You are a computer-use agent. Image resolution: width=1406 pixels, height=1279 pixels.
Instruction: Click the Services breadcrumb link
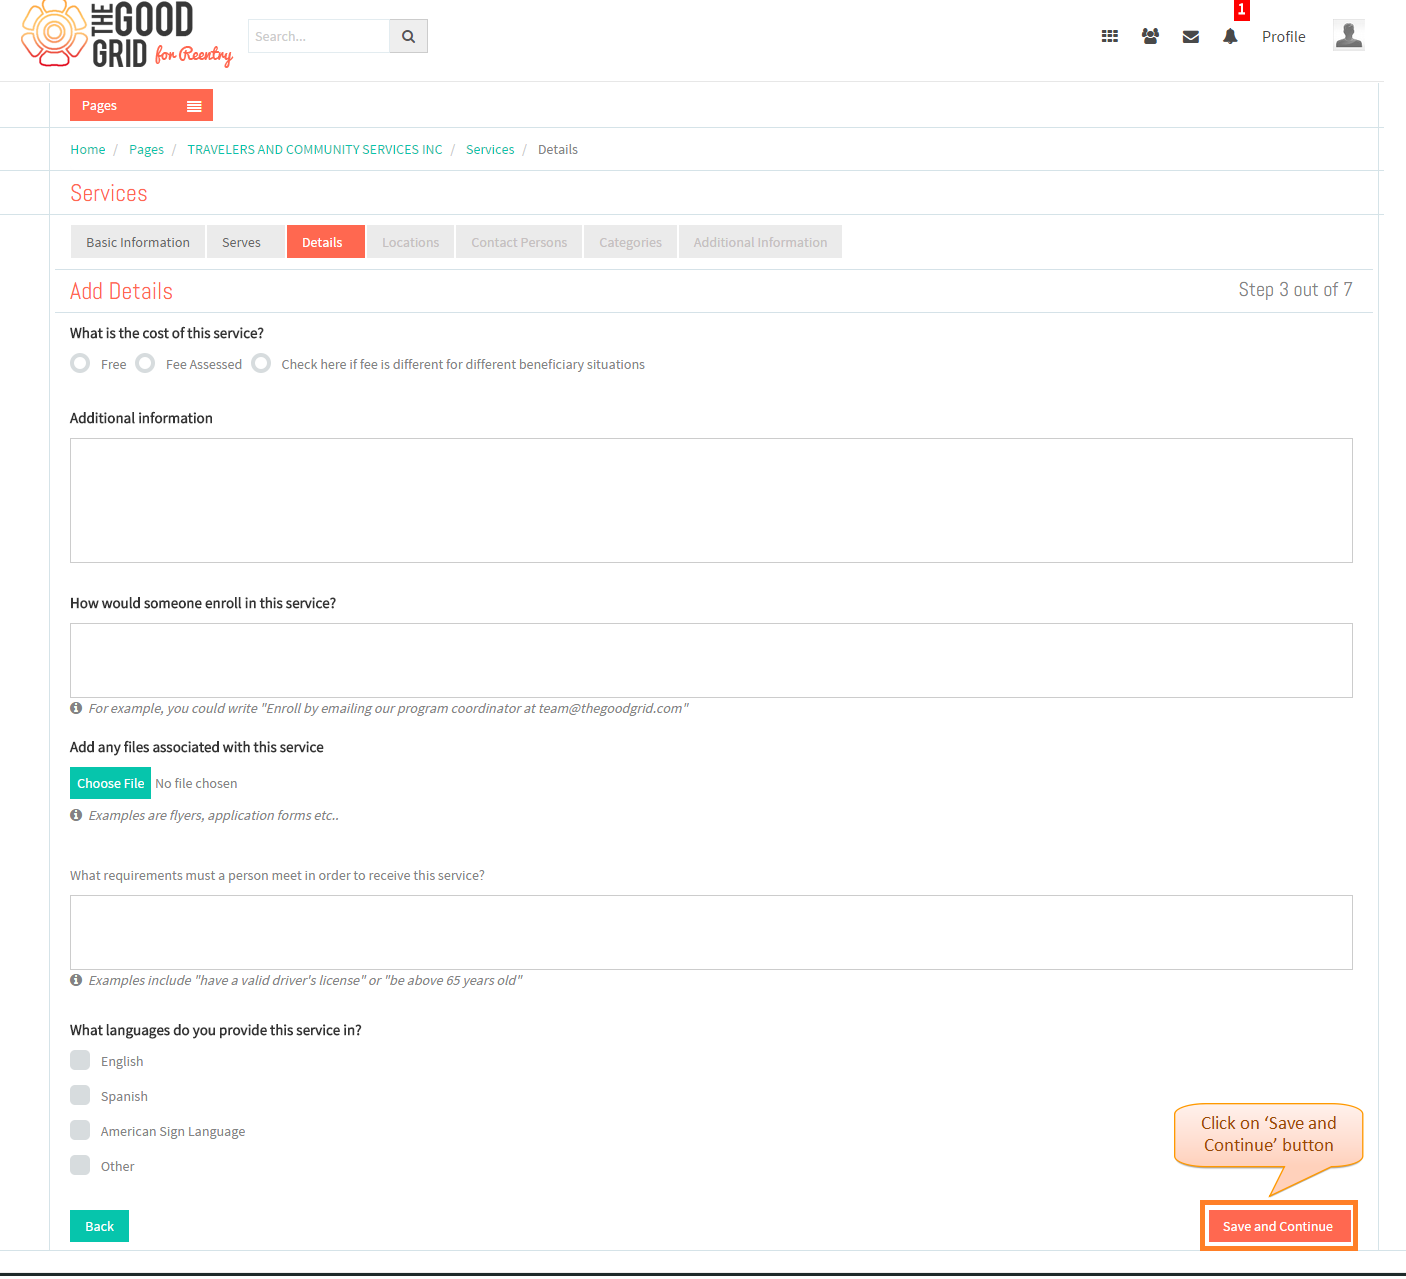pos(490,150)
